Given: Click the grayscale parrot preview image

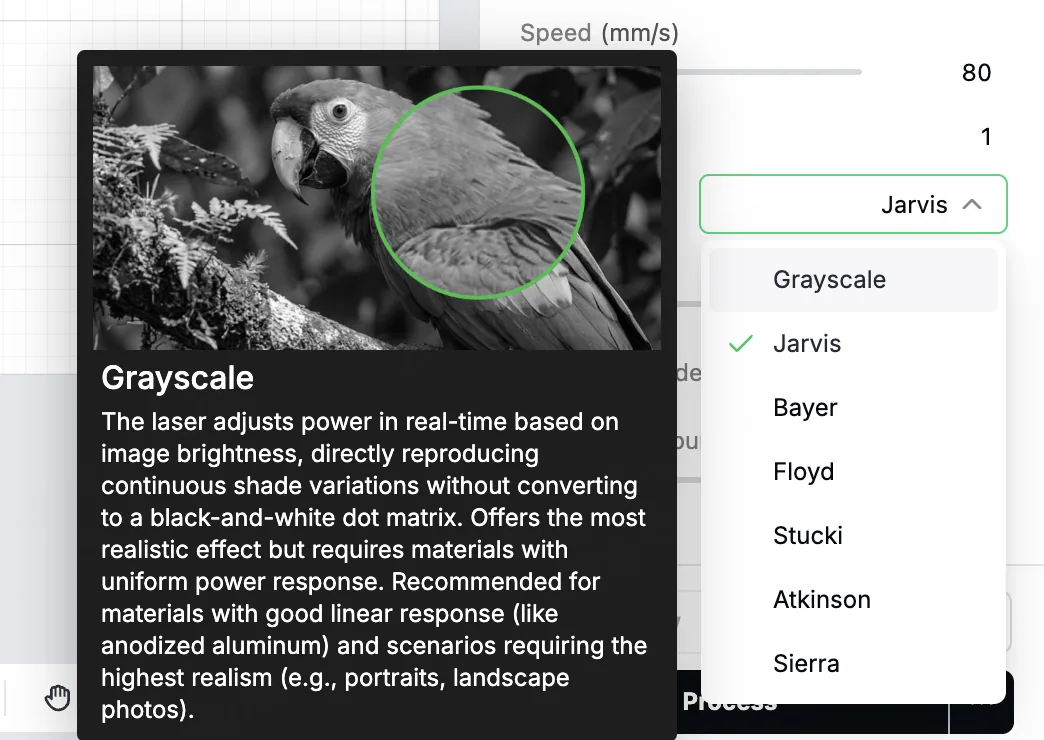Looking at the screenshot, I should coord(377,208).
